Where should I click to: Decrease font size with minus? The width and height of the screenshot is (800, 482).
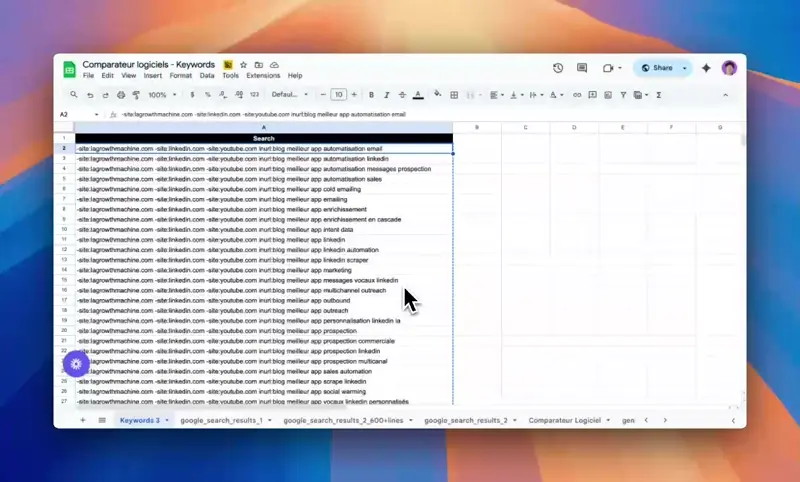323,95
